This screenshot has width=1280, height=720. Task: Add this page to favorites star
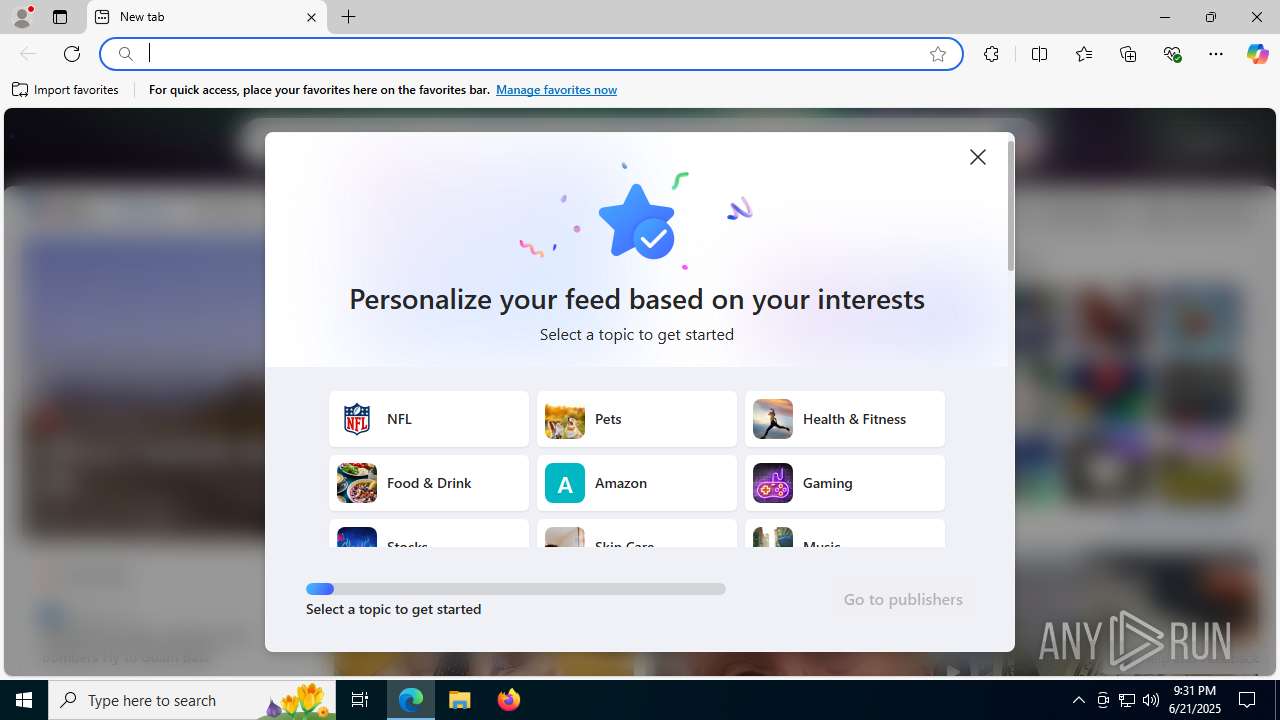[937, 54]
